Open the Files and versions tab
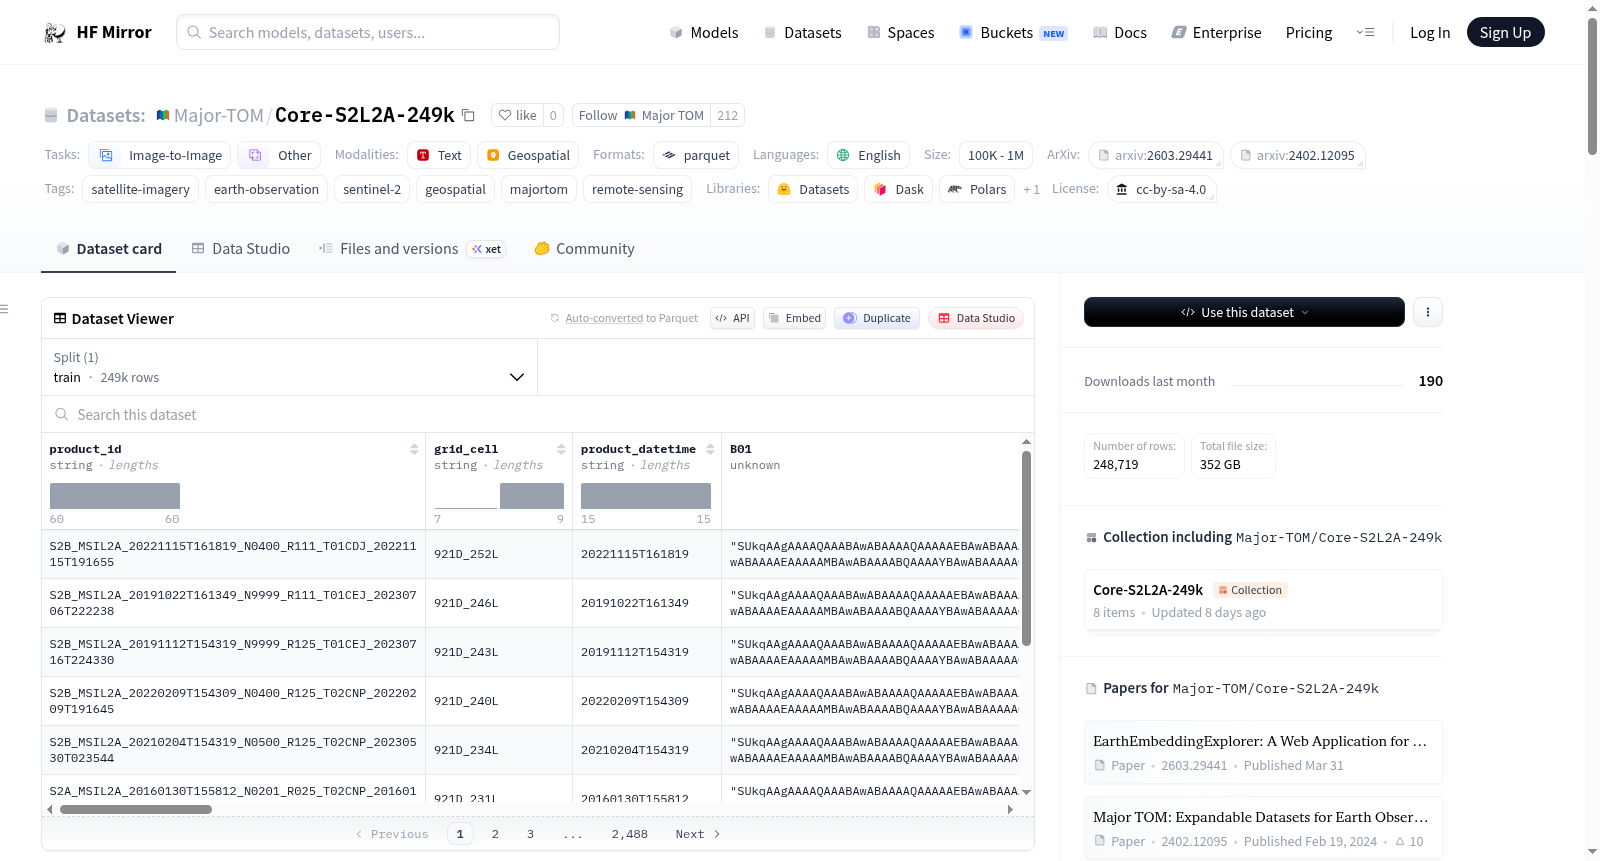 coord(412,249)
